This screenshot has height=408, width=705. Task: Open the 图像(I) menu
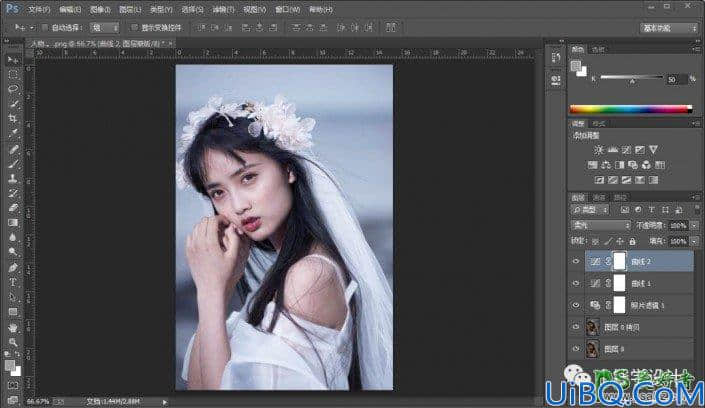coord(100,9)
